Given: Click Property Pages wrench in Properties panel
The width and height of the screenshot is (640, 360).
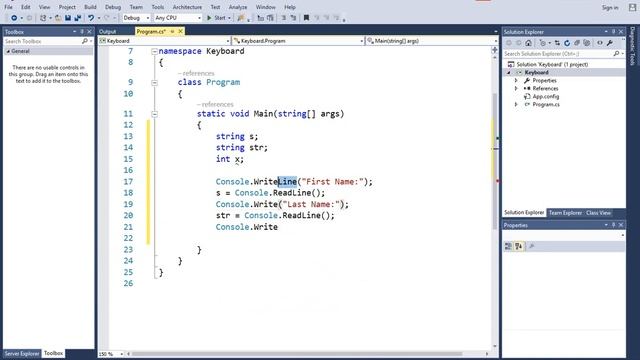Looking at the screenshot, I should [531, 246].
